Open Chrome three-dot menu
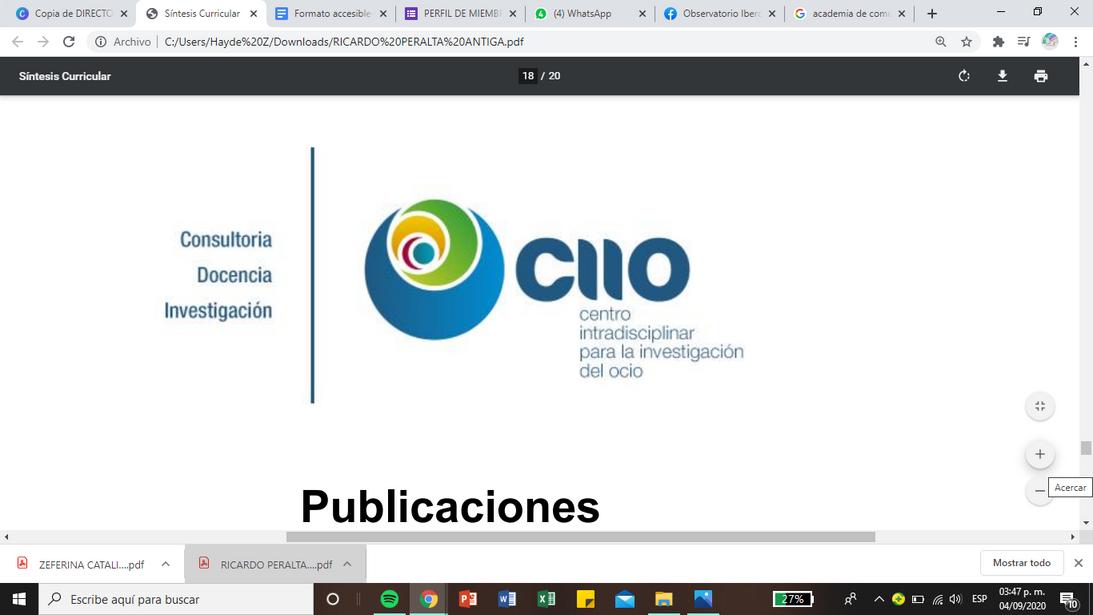Screen dimensions: 1093x615 1076,42
